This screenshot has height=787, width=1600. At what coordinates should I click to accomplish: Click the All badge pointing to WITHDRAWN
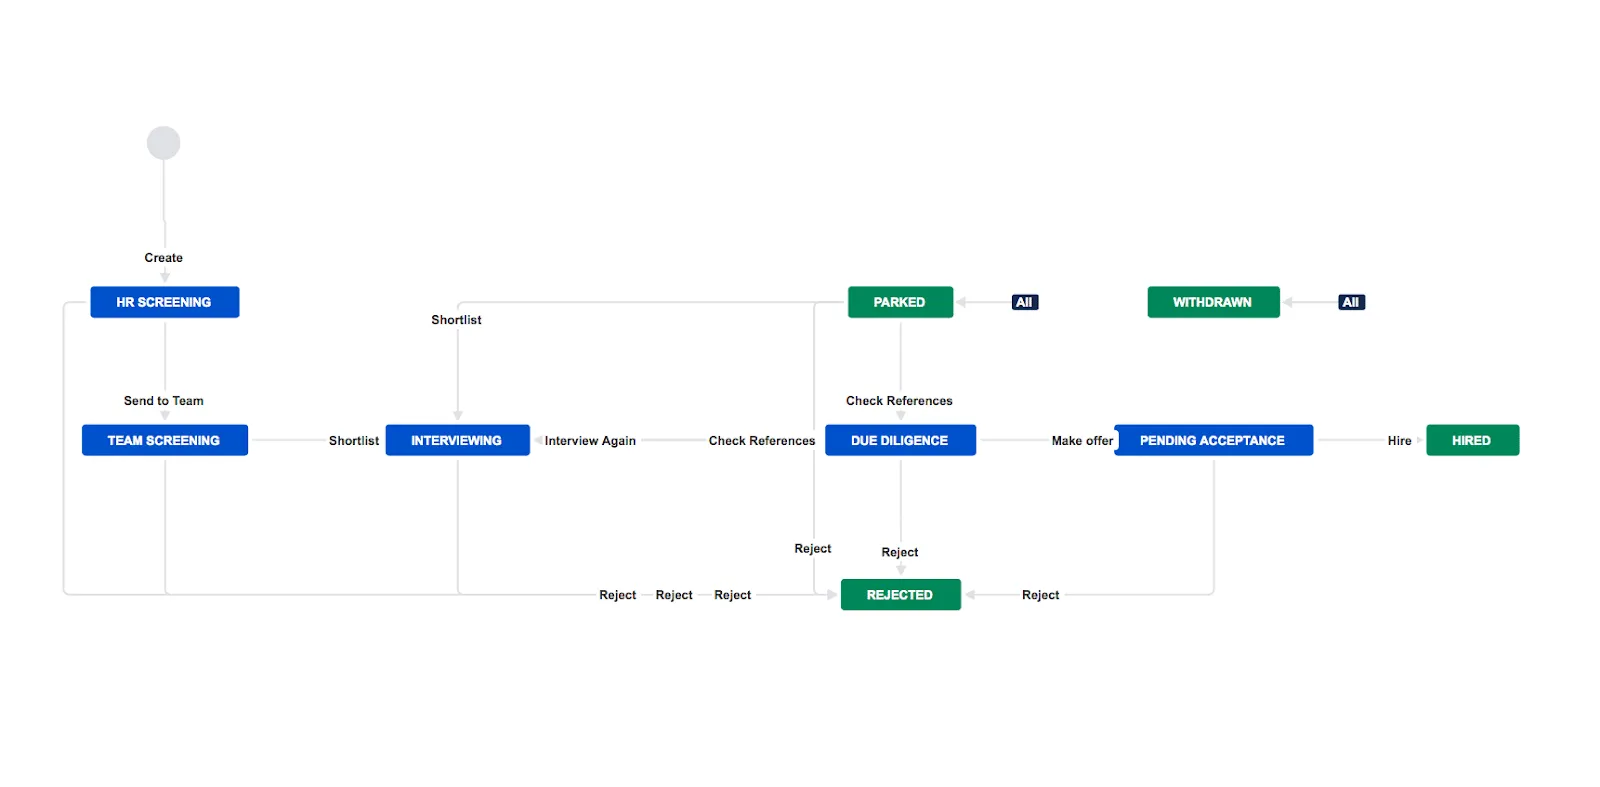[x=1350, y=302]
